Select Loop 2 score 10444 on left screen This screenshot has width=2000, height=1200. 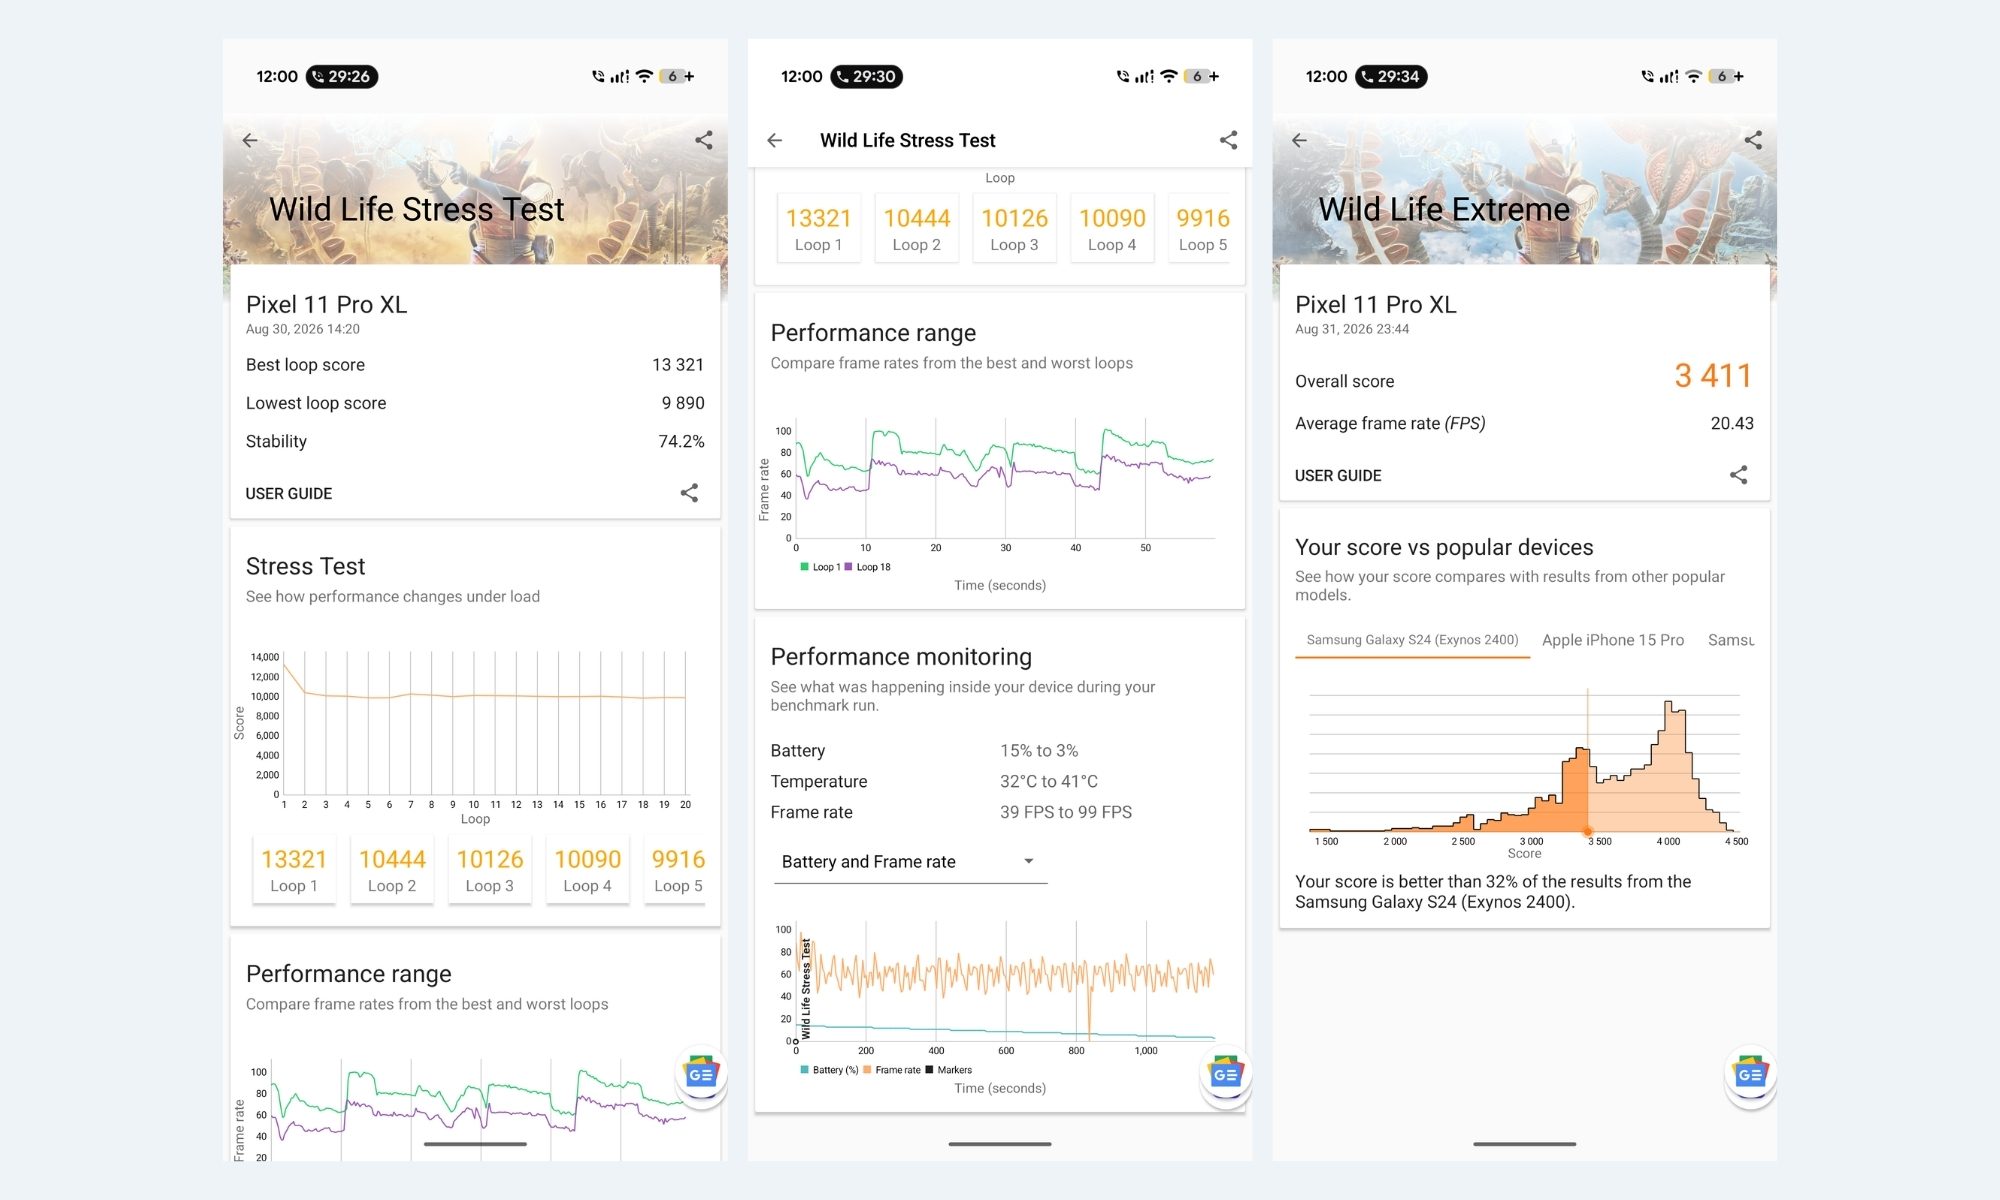click(392, 870)
